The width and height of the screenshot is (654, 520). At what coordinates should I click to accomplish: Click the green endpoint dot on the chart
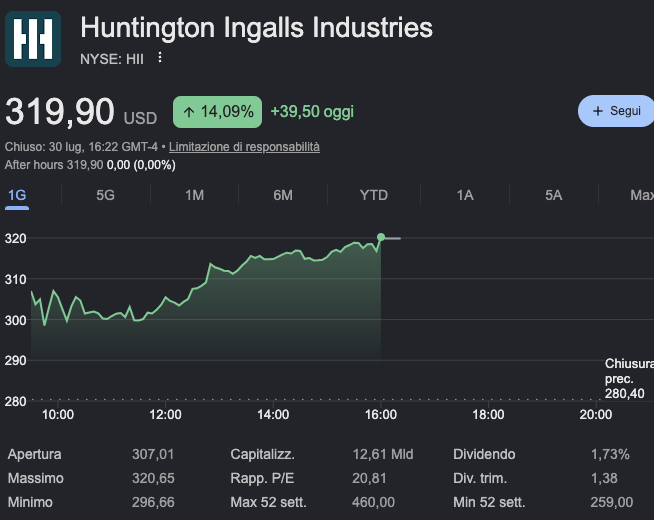pos(381,237)
